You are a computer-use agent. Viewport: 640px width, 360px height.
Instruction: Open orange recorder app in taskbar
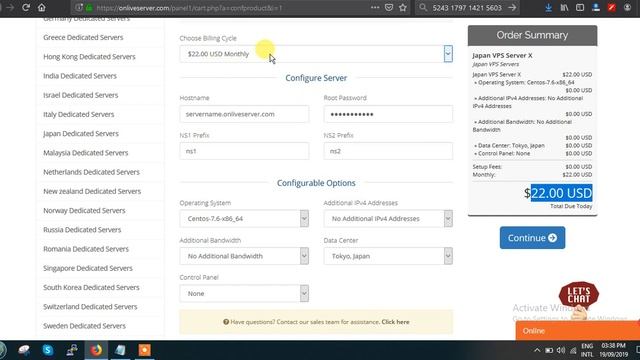coord(144,350)
